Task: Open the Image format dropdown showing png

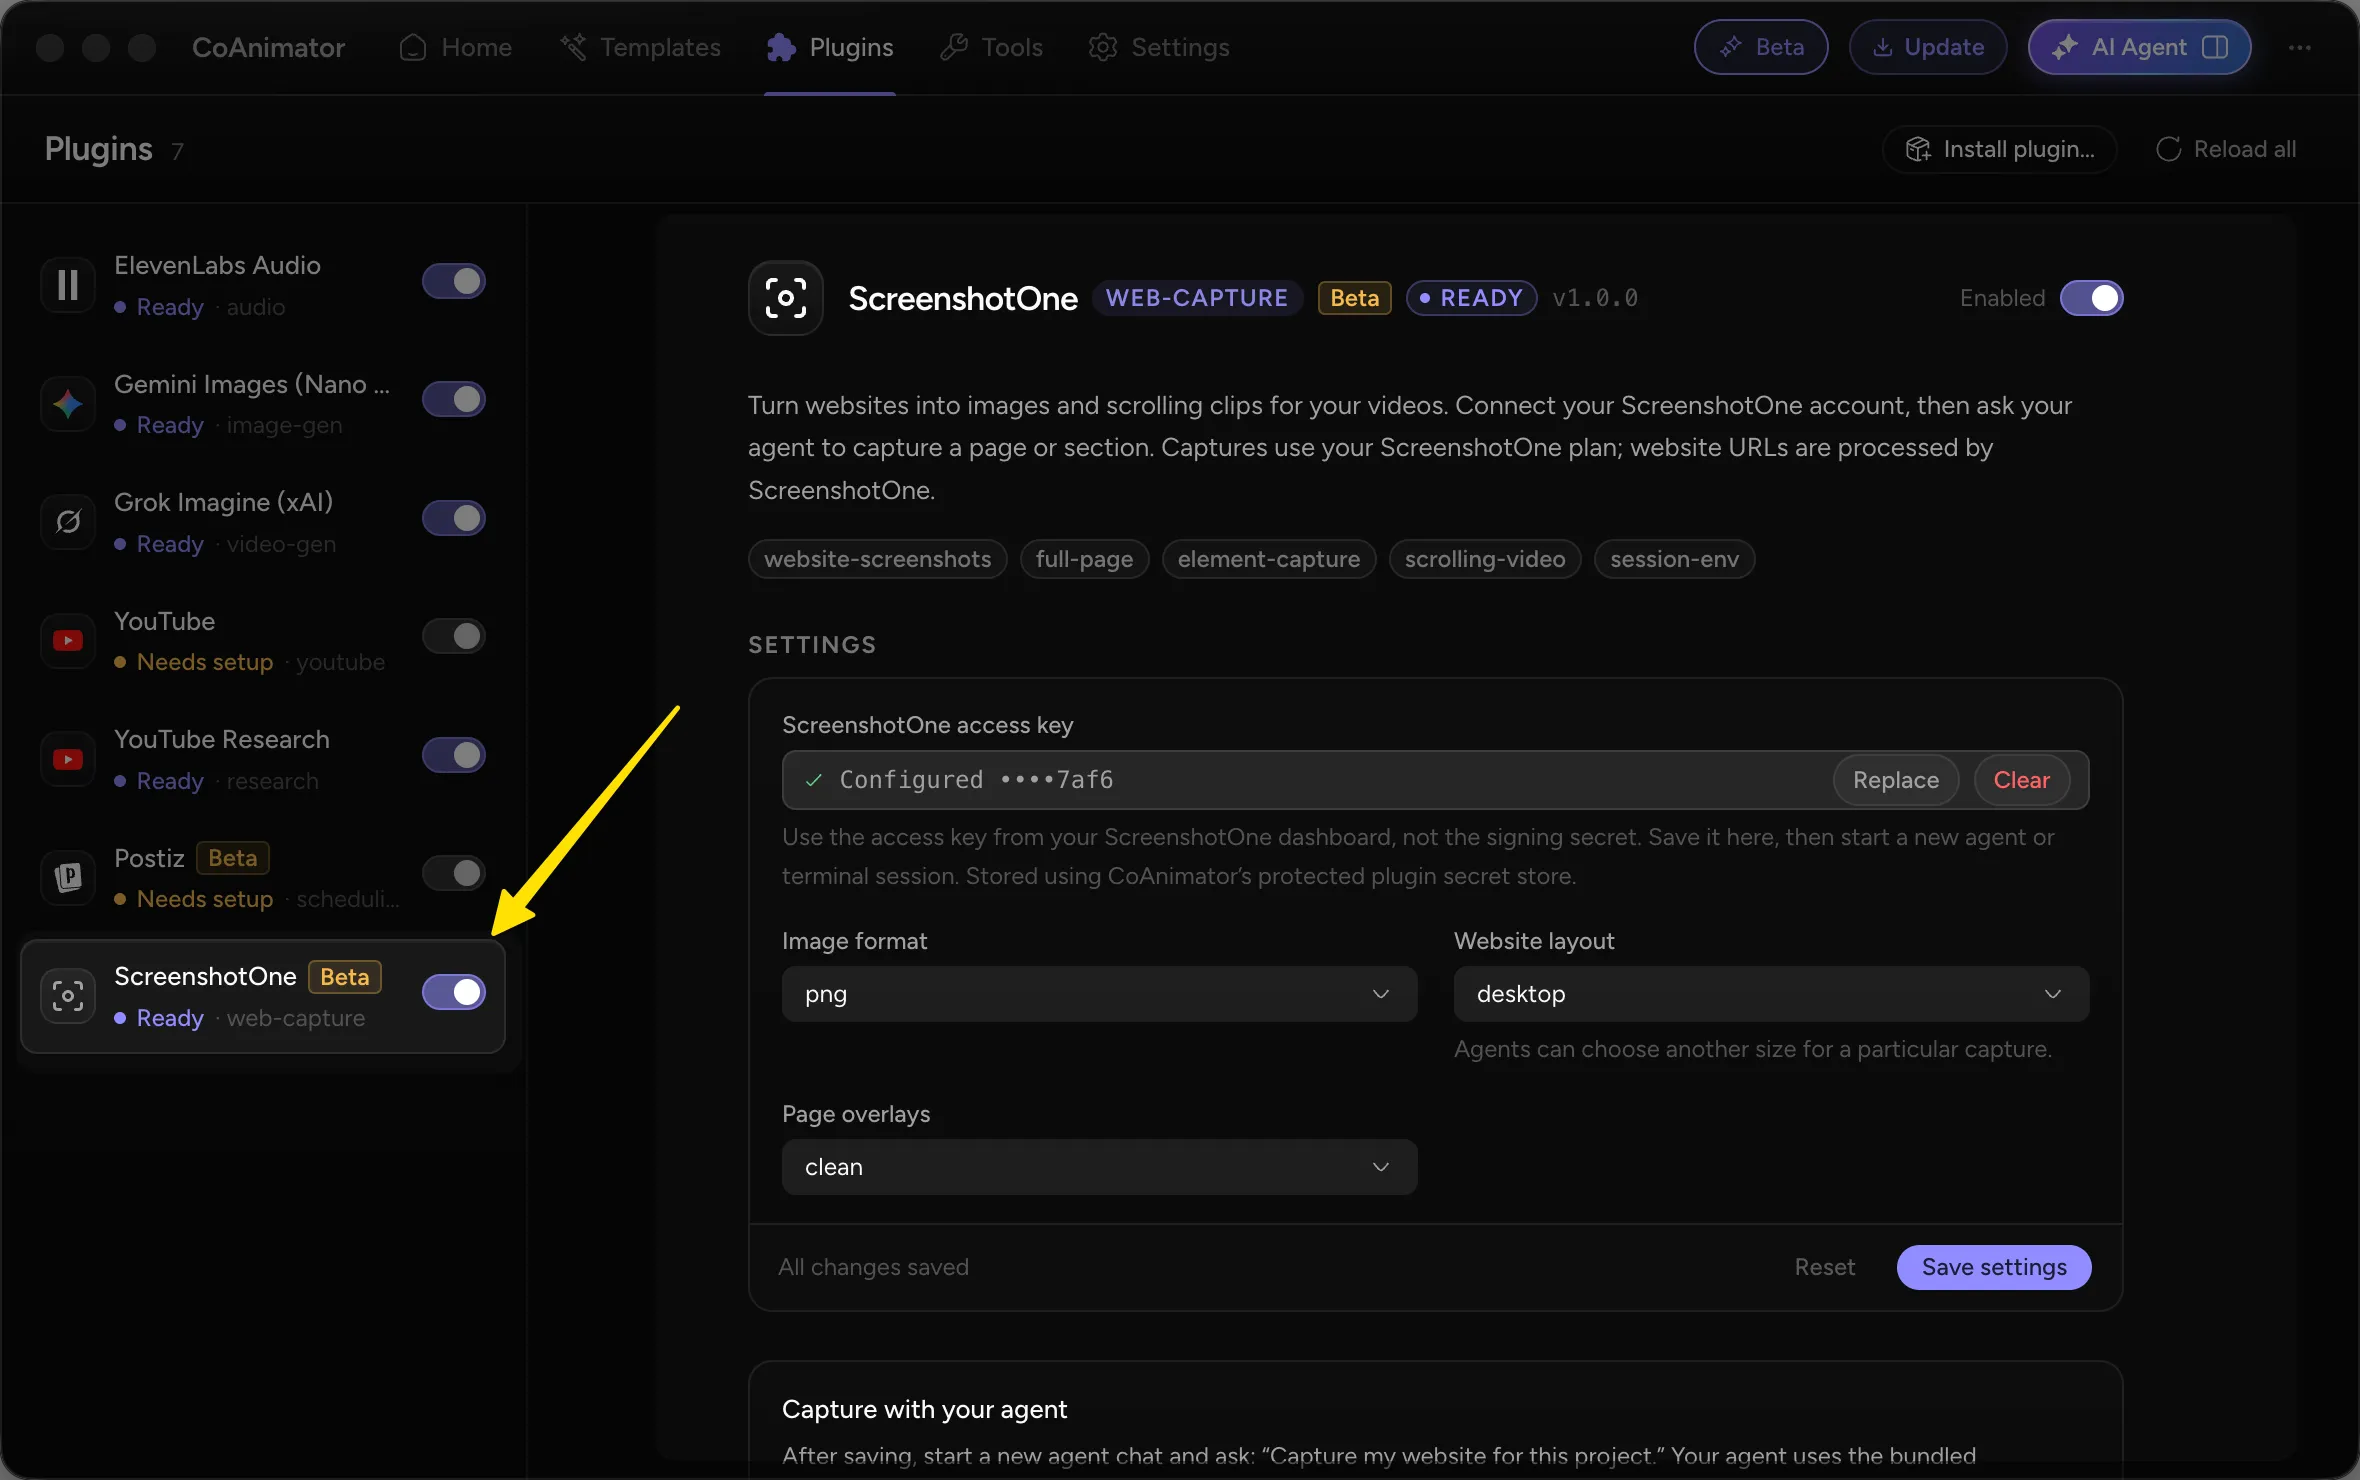Action: point(1099,994)
